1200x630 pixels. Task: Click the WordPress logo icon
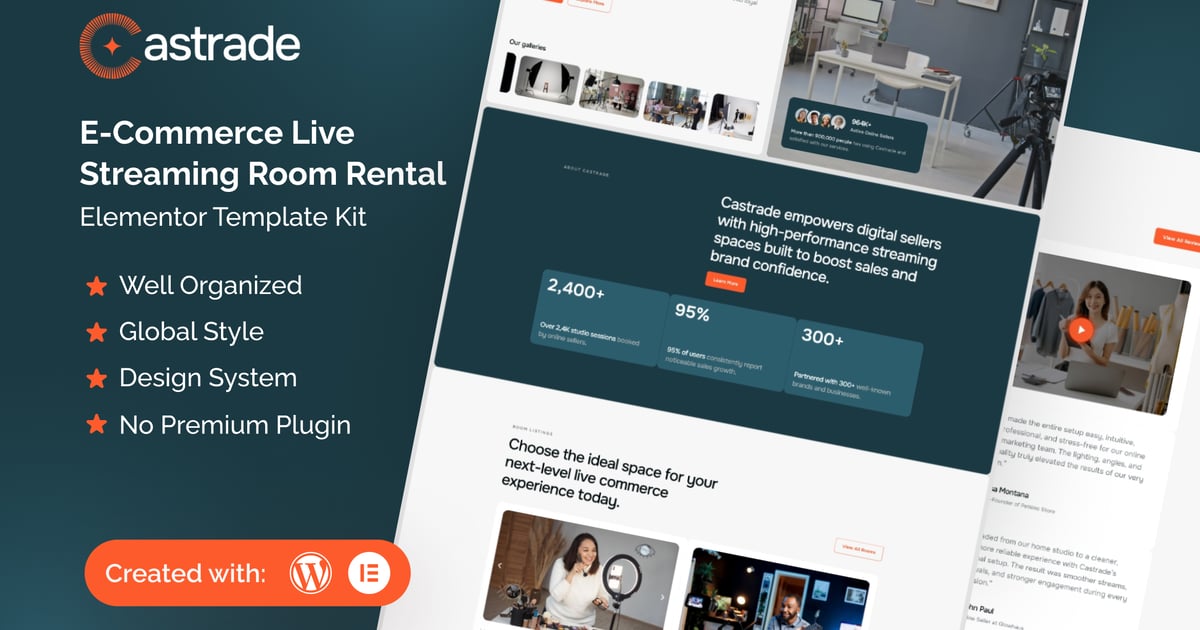(x=310, y=574)
